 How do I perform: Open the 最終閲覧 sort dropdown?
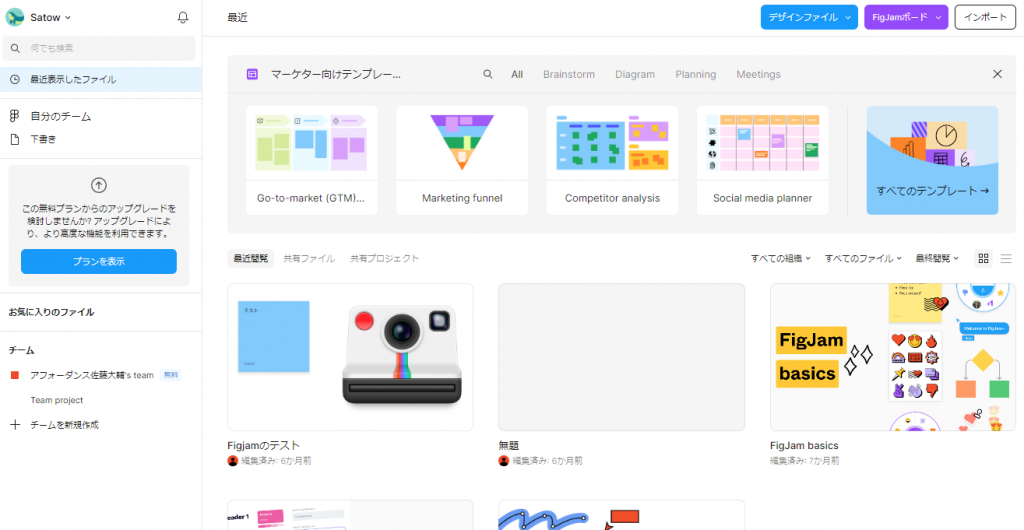[x=937, y=258]
